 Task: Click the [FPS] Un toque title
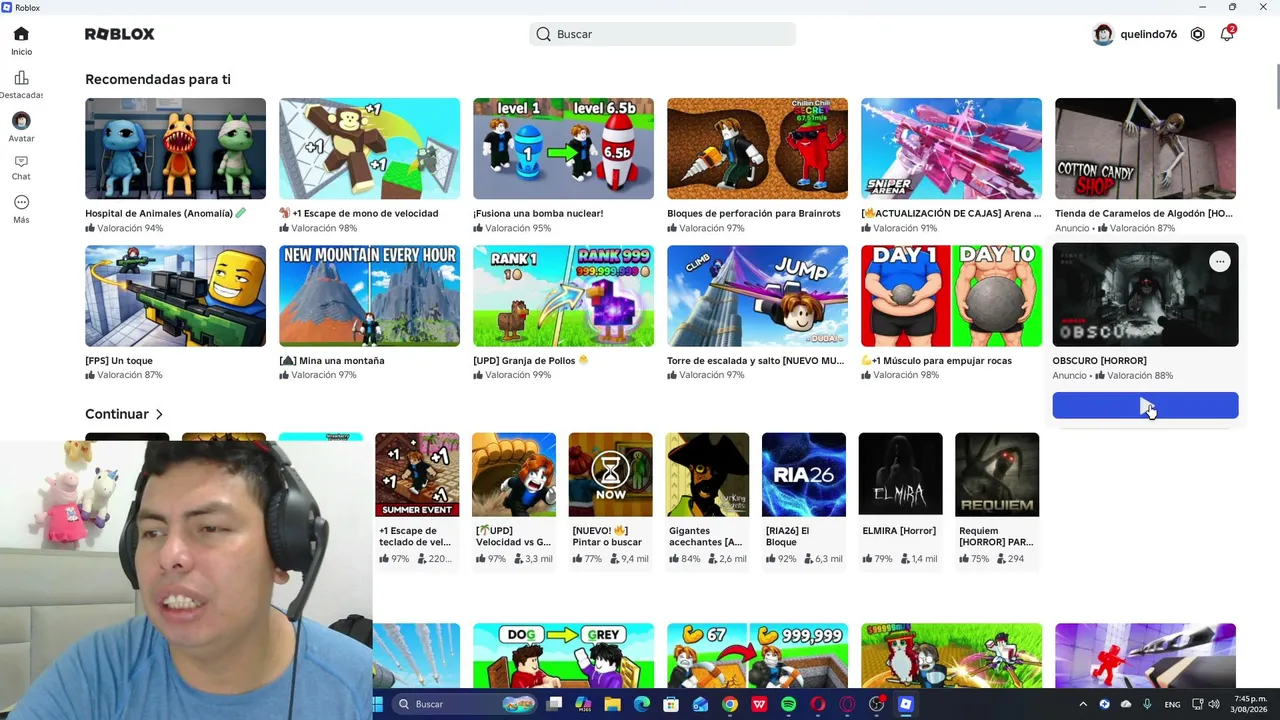tap(119, 360)
